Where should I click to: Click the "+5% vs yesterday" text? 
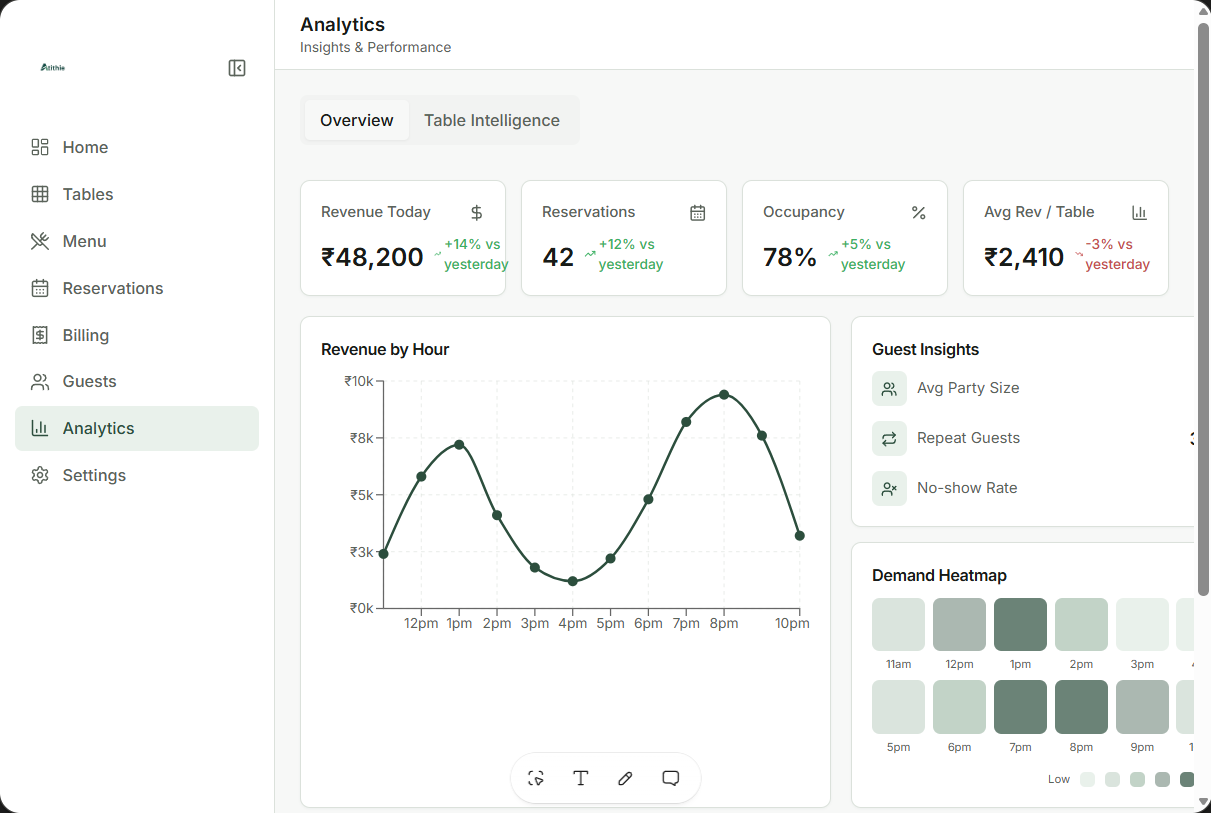(873, 254)
